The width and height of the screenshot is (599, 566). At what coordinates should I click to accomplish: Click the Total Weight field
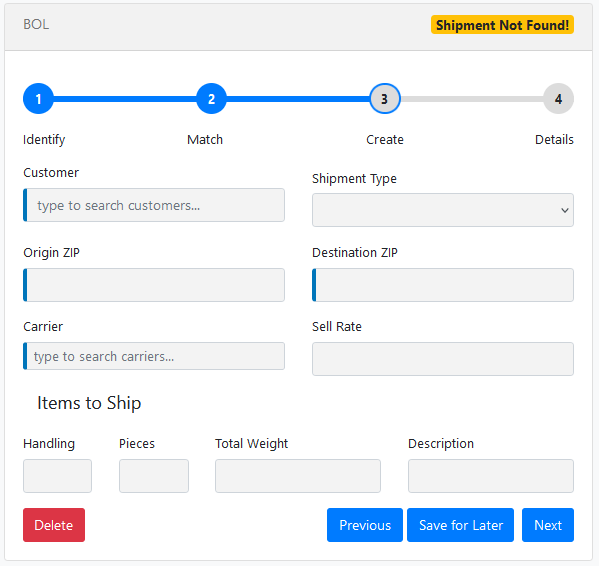[x=298, y=476]
